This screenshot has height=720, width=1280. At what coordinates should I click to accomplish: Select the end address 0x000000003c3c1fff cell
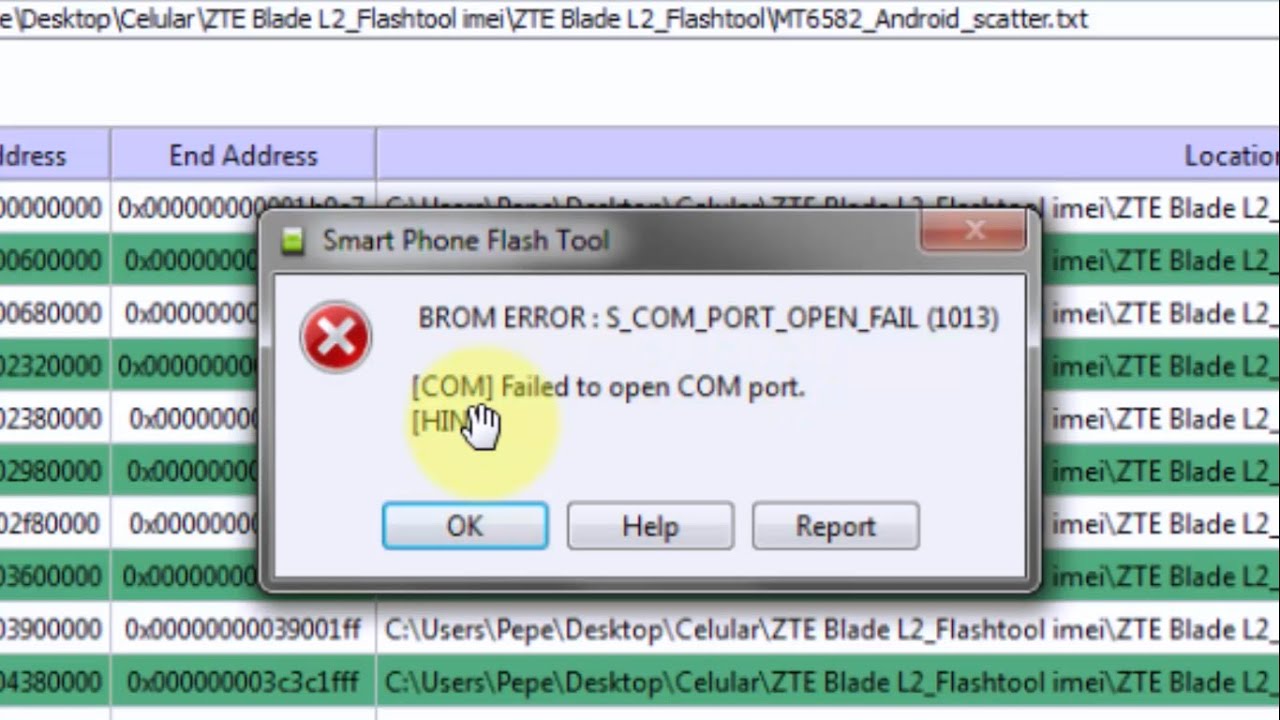coord(243,682)
